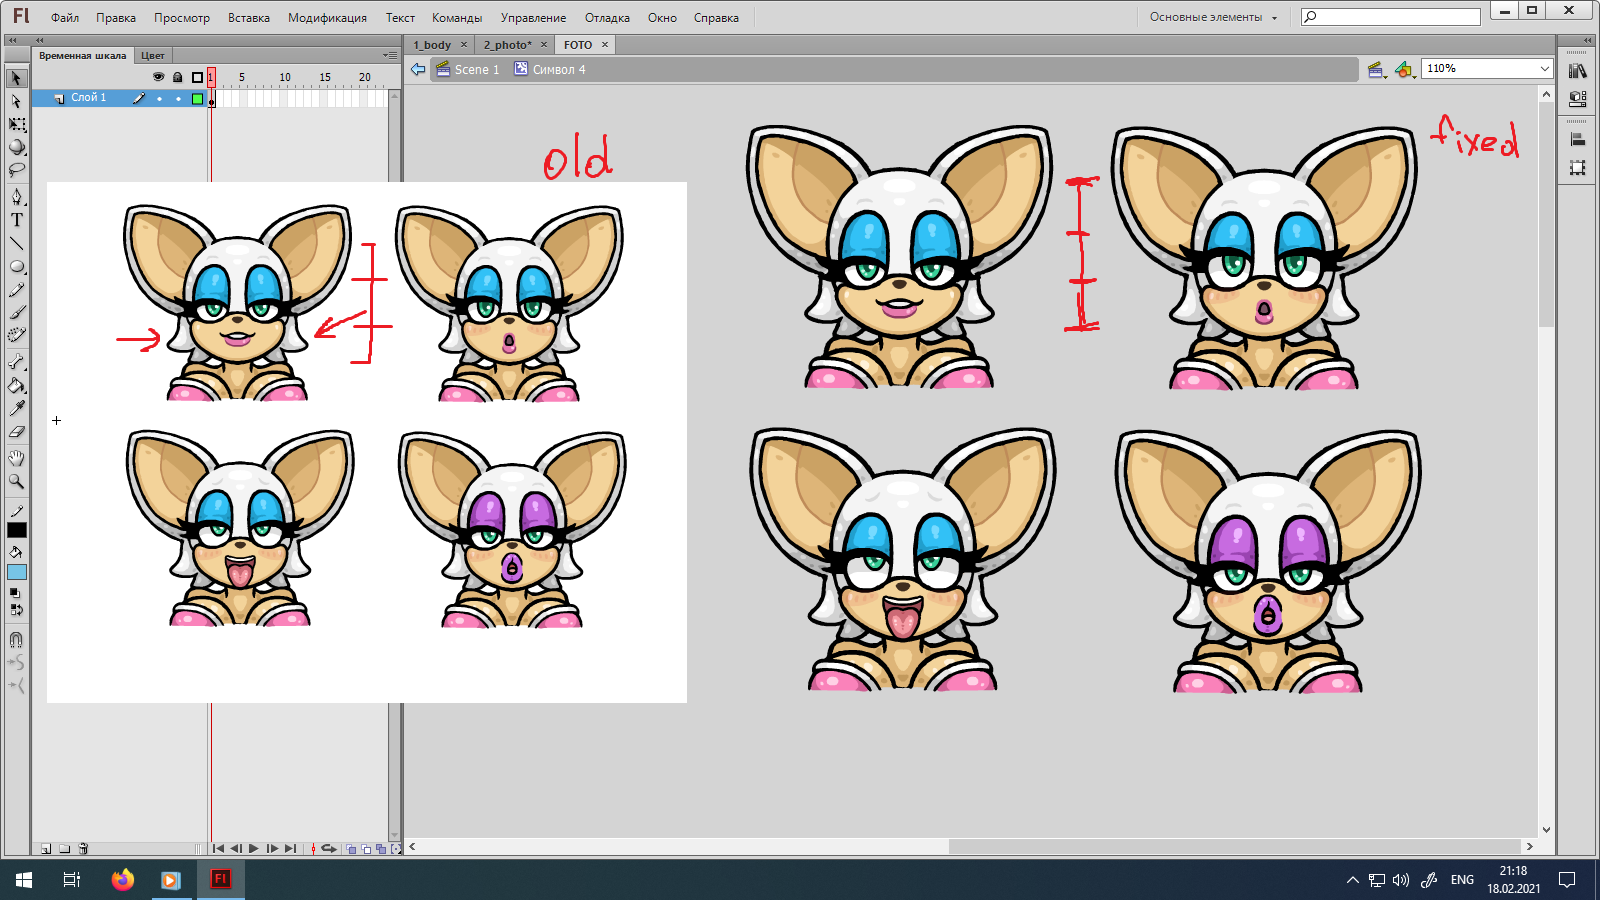Open the timeline panel options menu
The image size is (1600, 900).
tap(390, 55)
